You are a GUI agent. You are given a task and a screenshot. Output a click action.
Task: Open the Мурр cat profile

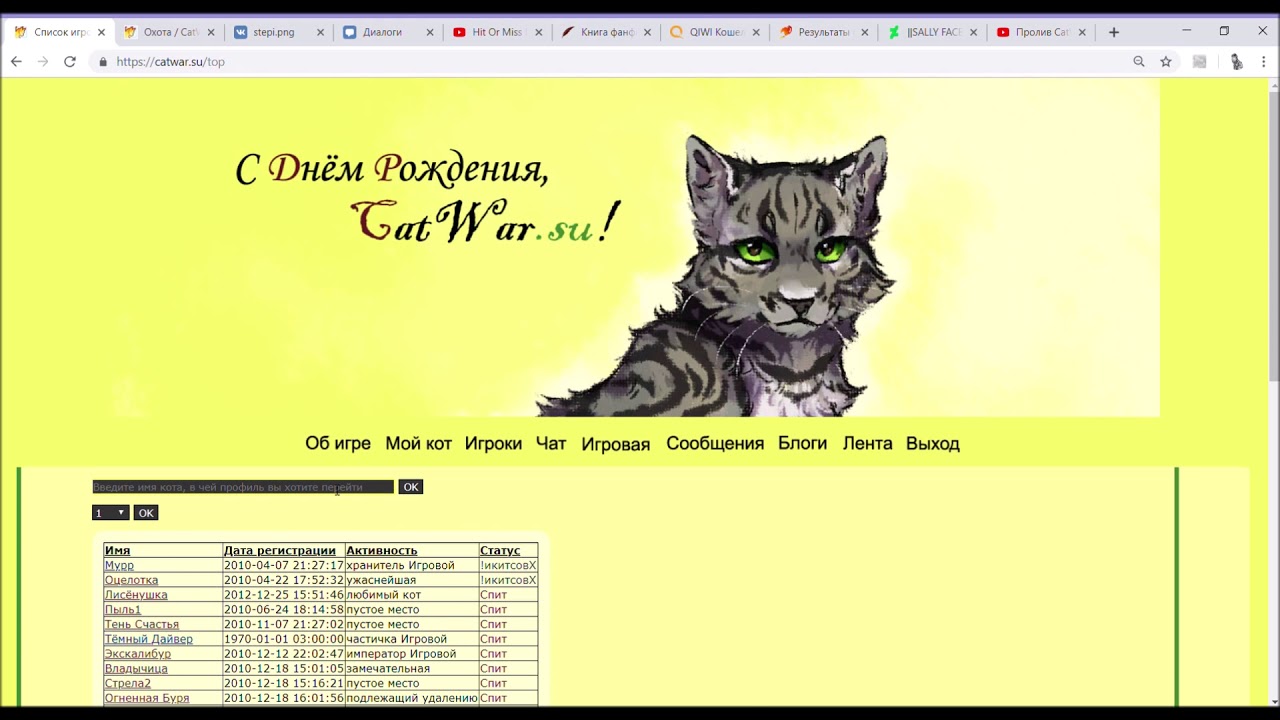pos(119,565)
